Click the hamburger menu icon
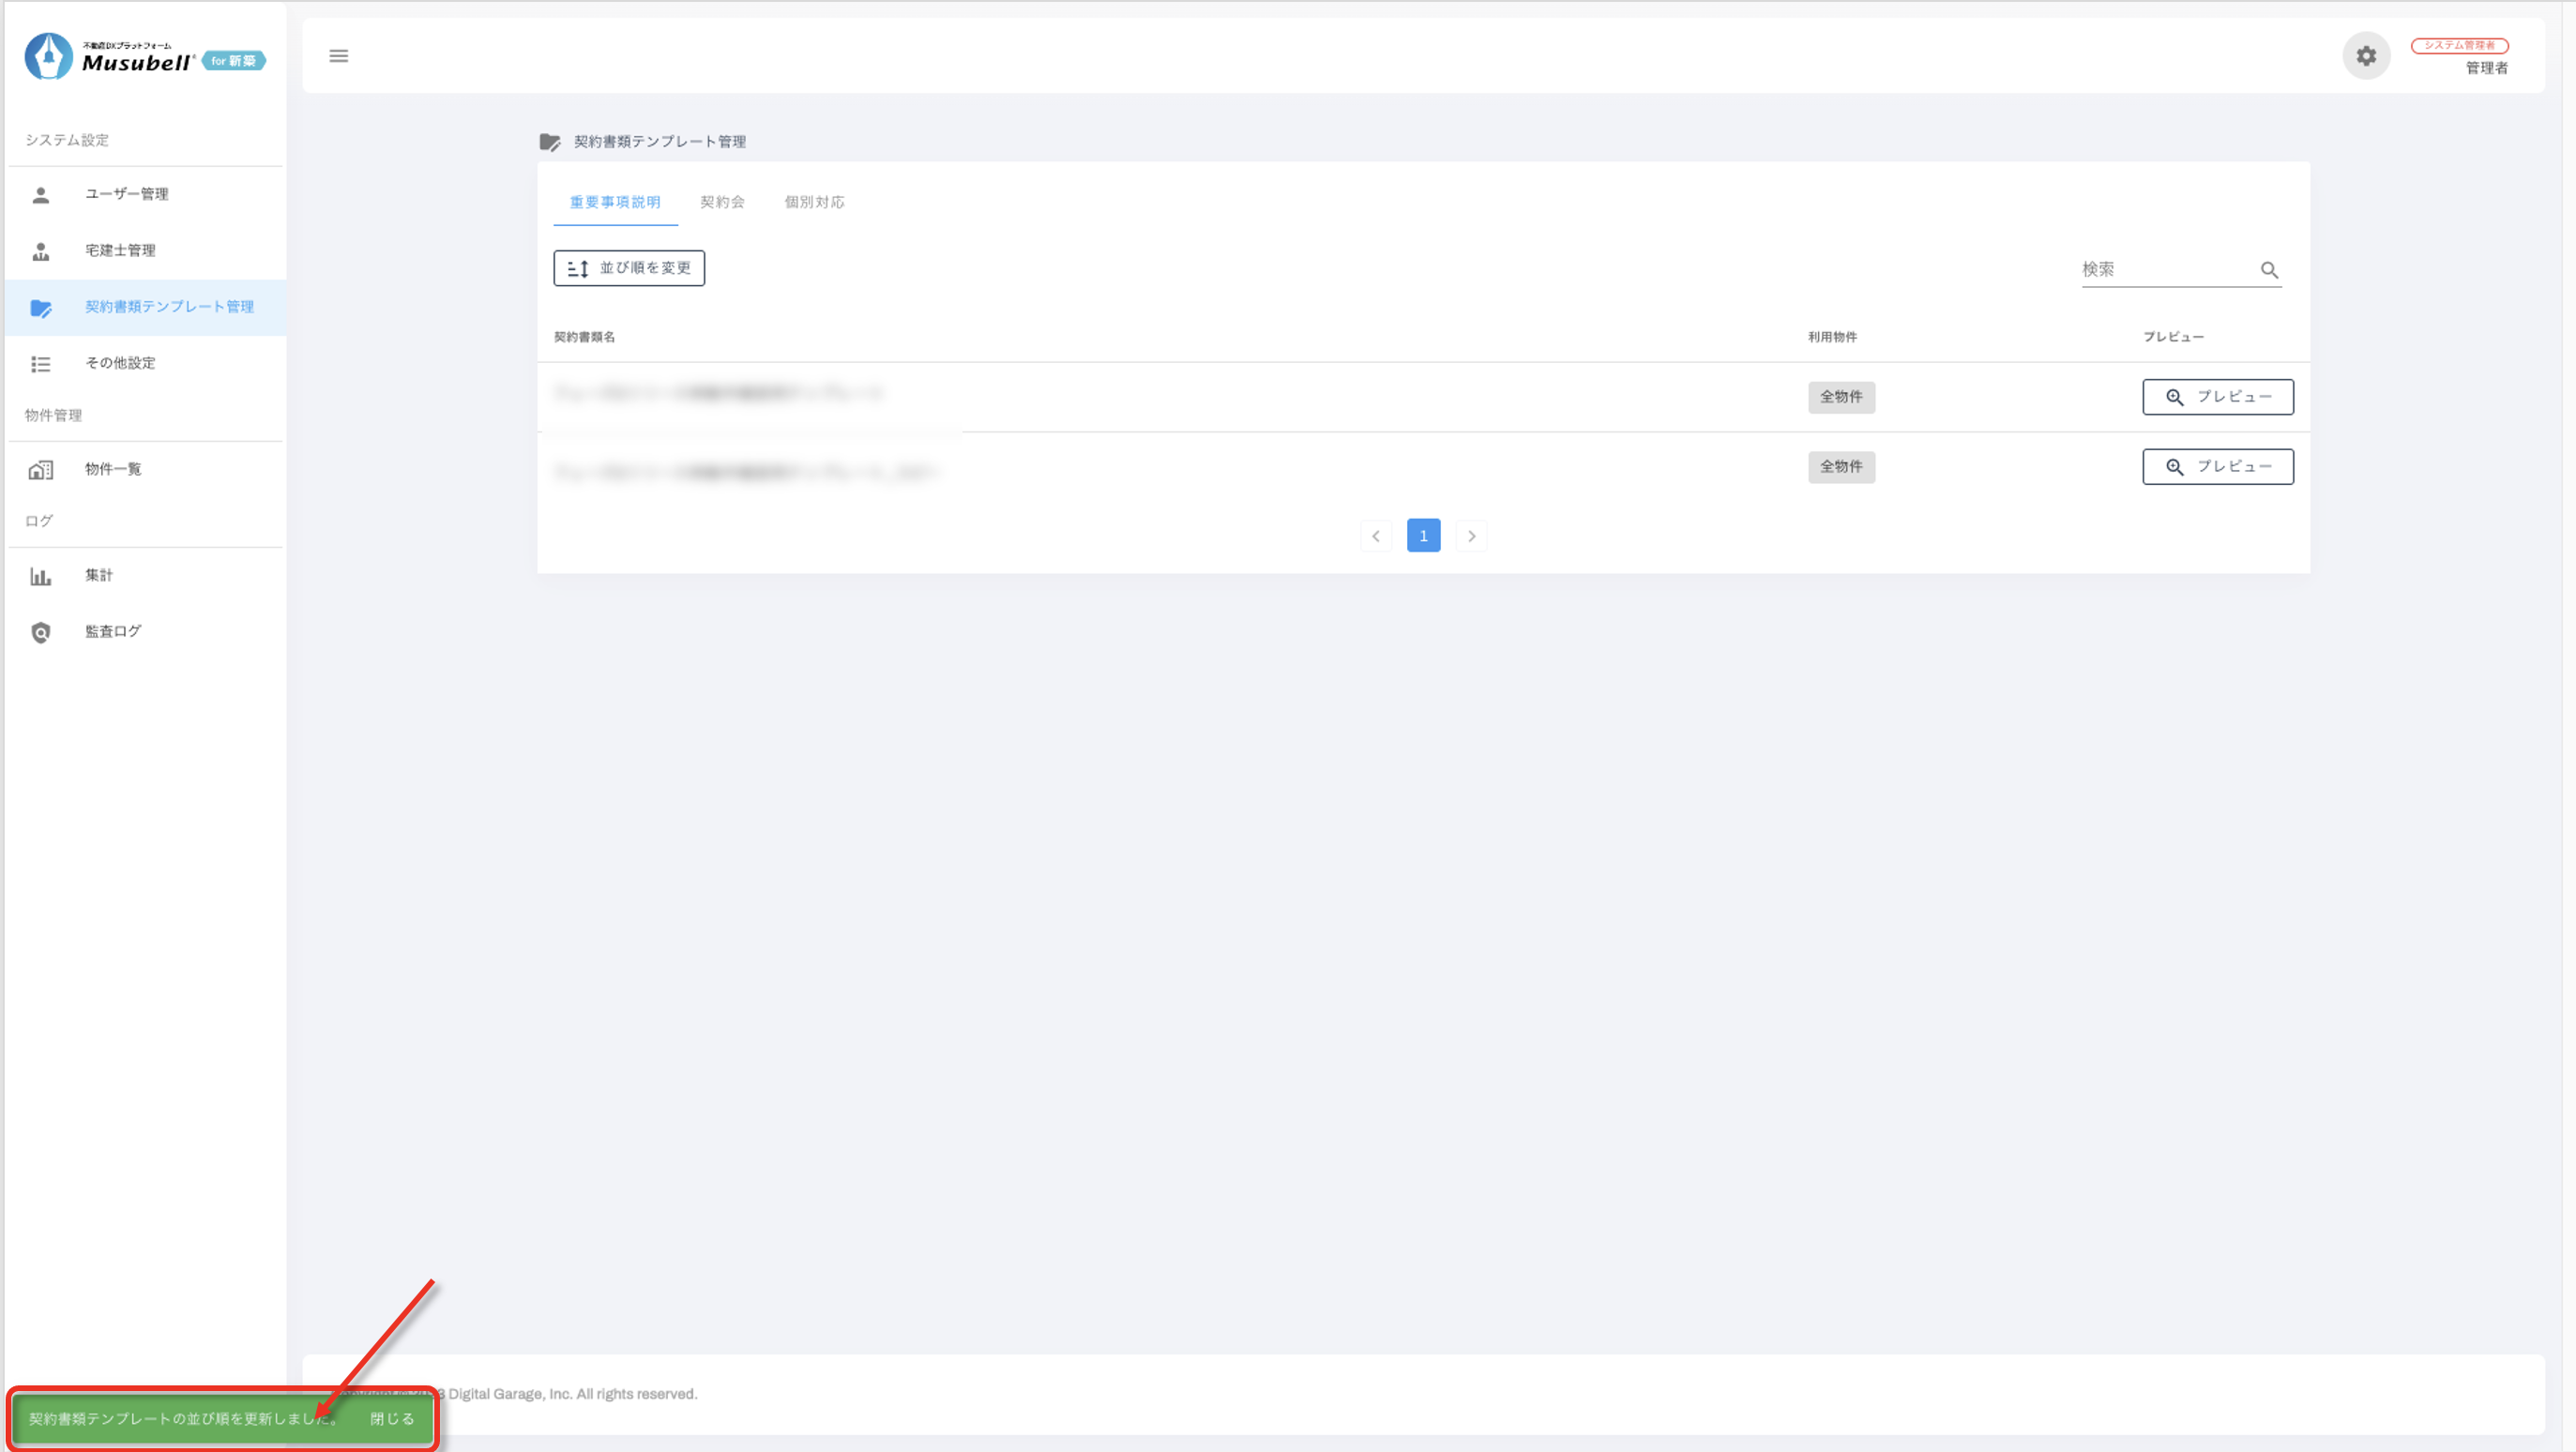The image size is (2576, 1452). (x=339, y=56)
